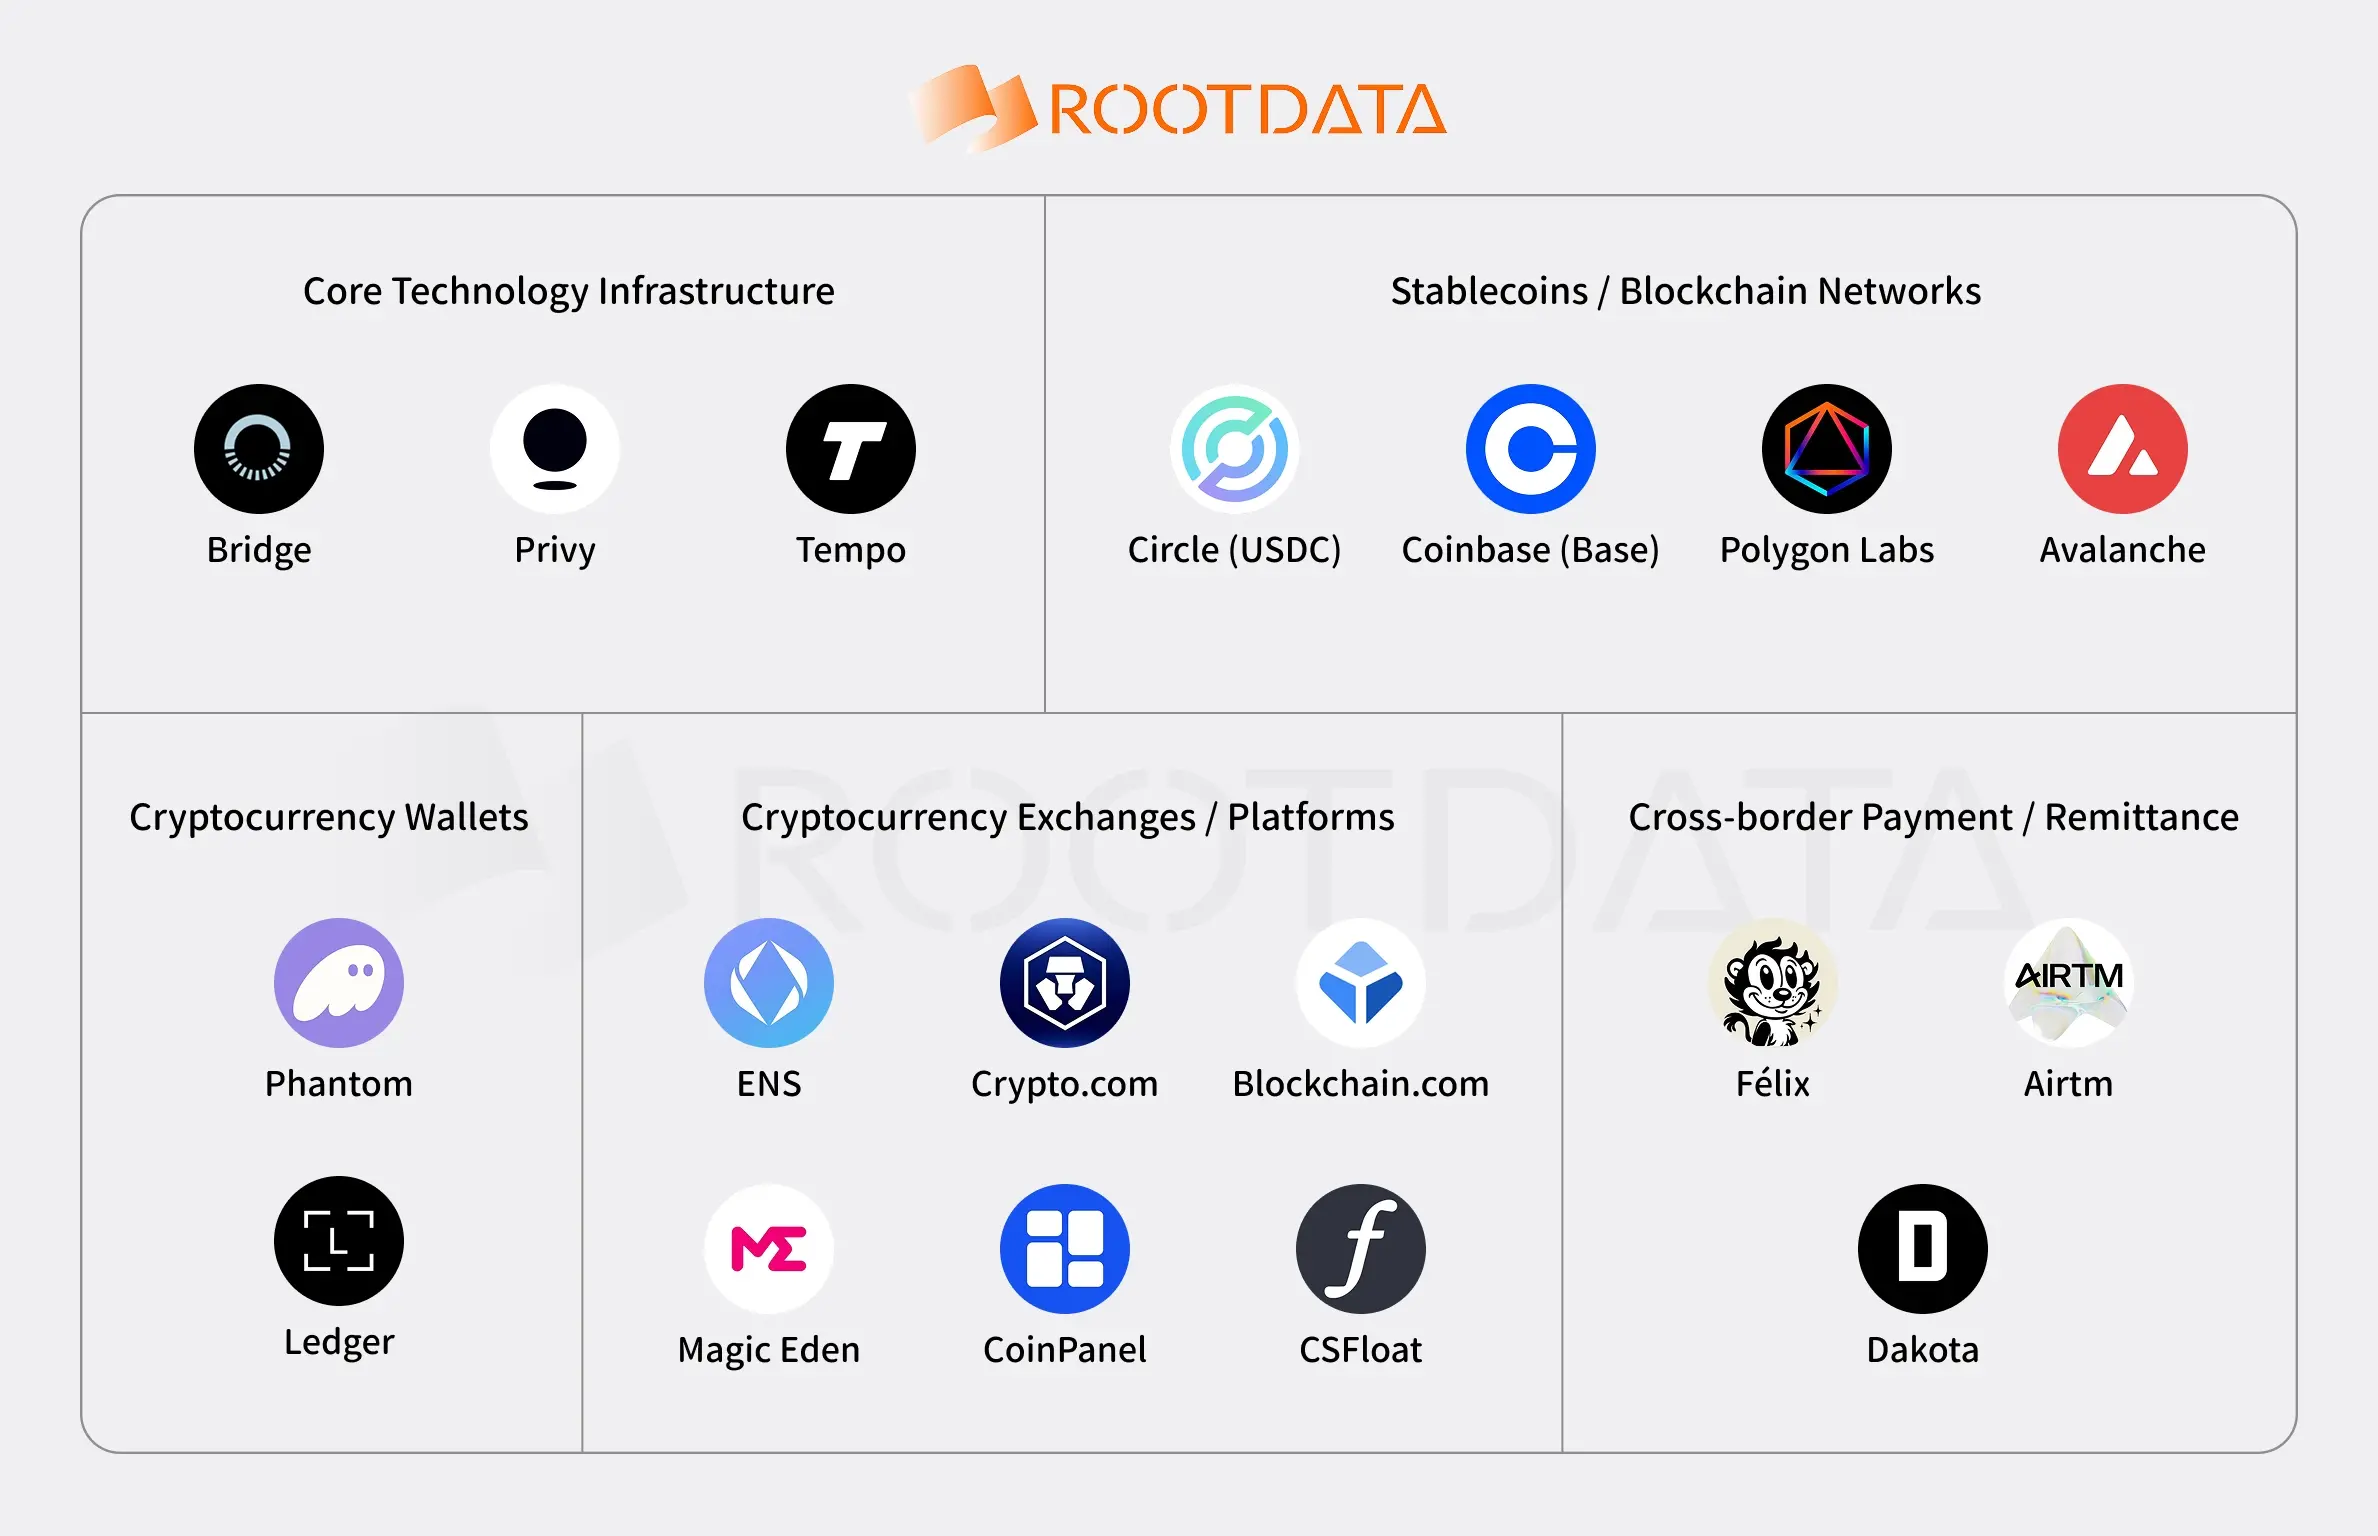Select the Coinbase (Base) logo
Viewport: 2378px width, 1536px height.
1531,449
